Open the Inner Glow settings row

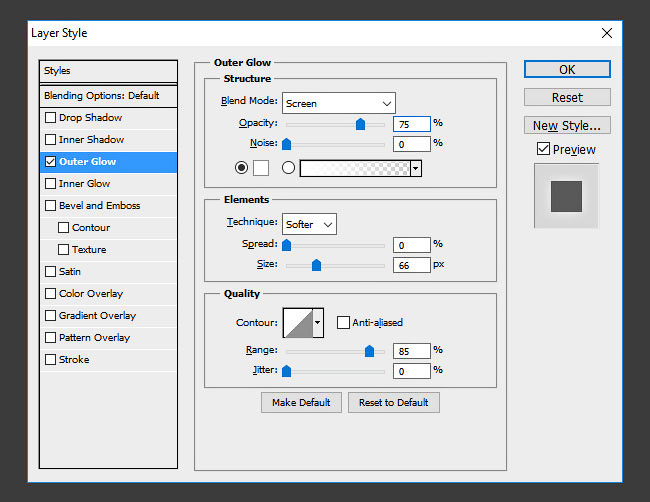tap(108, 184)
